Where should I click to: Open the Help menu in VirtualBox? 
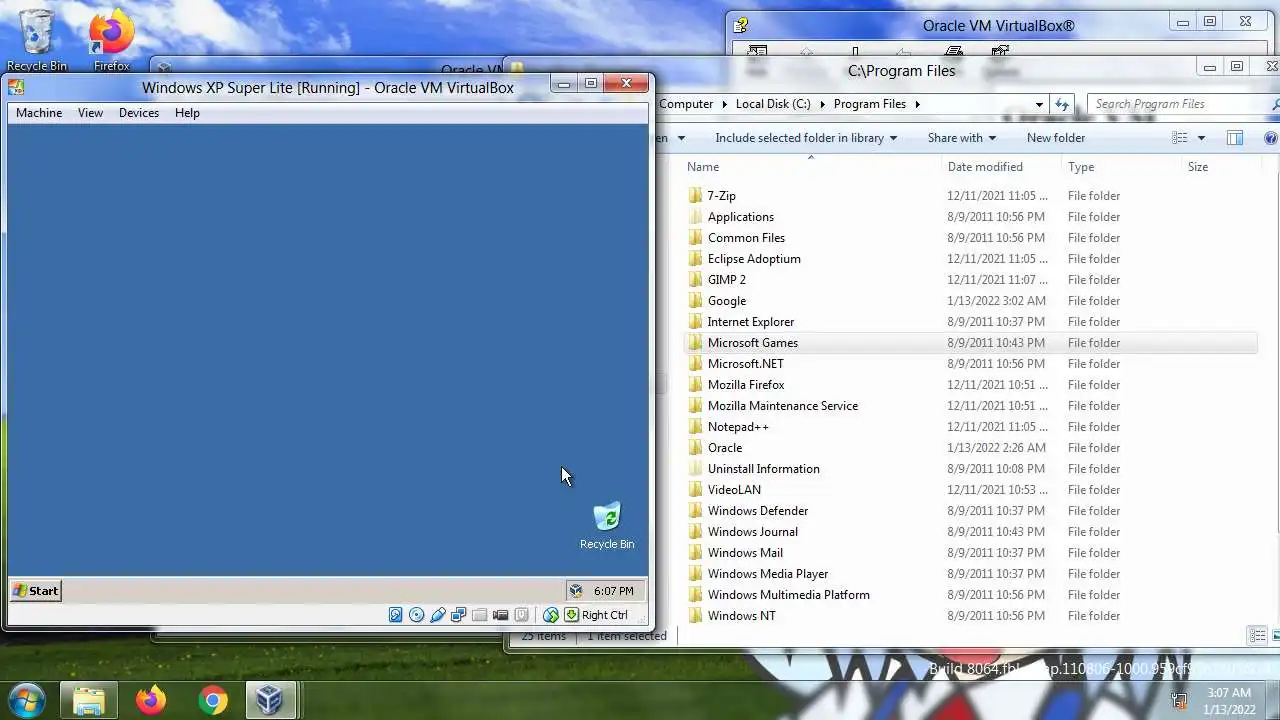187,113
